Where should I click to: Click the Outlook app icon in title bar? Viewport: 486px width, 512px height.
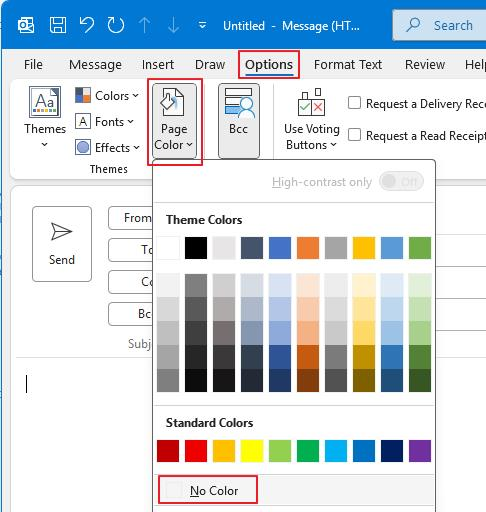tap(26, 25)
